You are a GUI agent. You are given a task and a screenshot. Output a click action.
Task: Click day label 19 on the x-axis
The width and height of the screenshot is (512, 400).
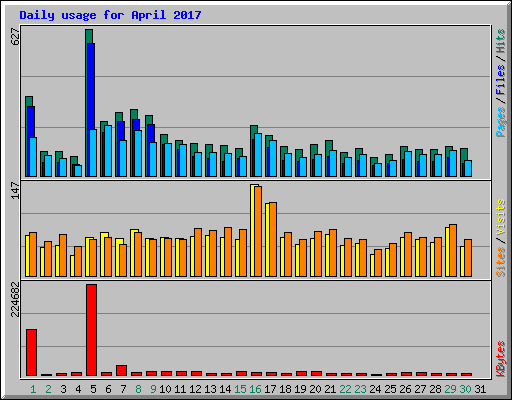pos(300,389)
